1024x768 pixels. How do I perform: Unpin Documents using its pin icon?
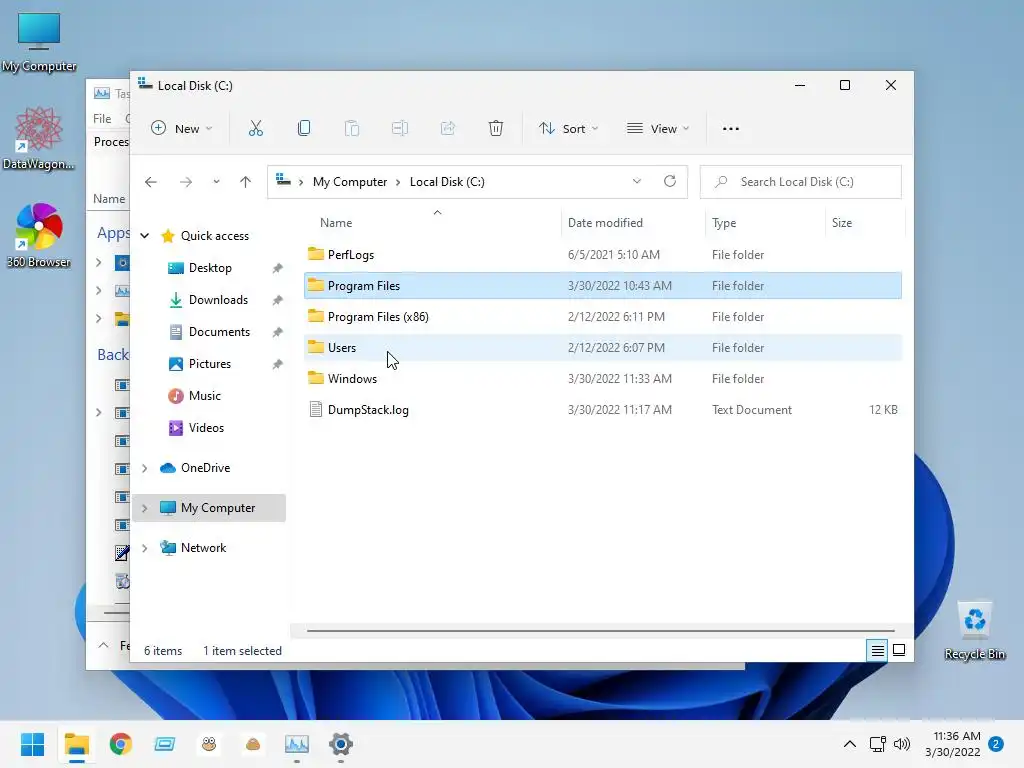[x=278, y=332]
